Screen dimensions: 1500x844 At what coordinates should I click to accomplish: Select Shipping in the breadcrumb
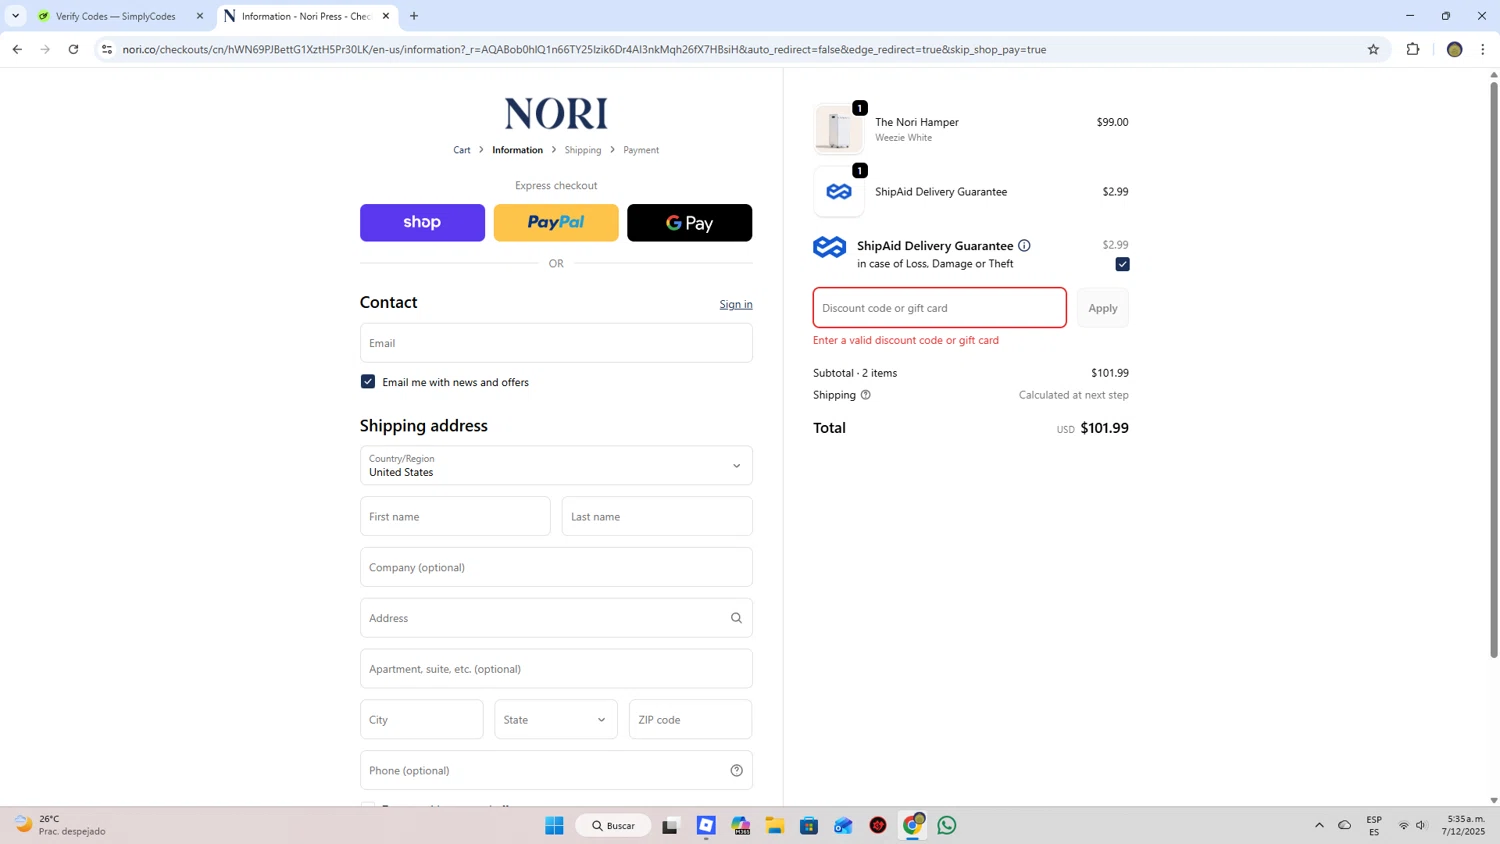pyautogui.click(x=583, y=150)
